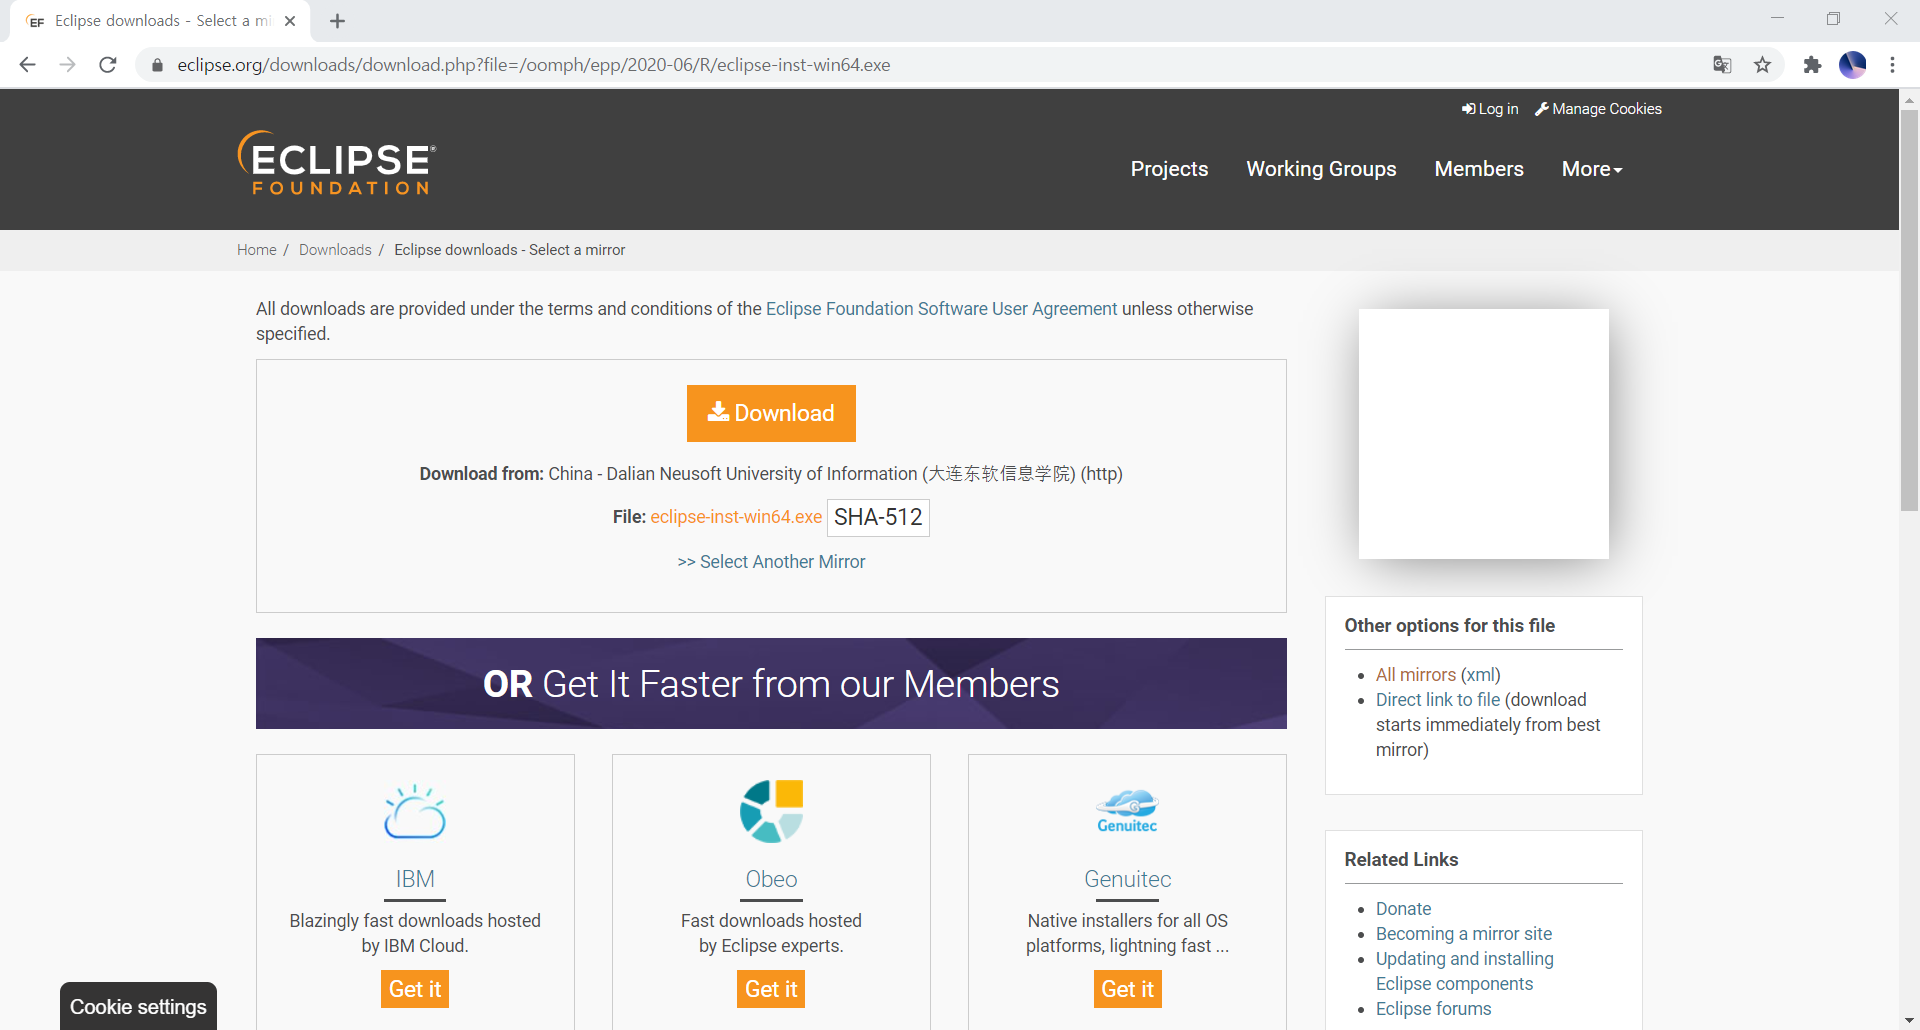
Task: Click the Genuitec logo icon
Action: 1127,811
